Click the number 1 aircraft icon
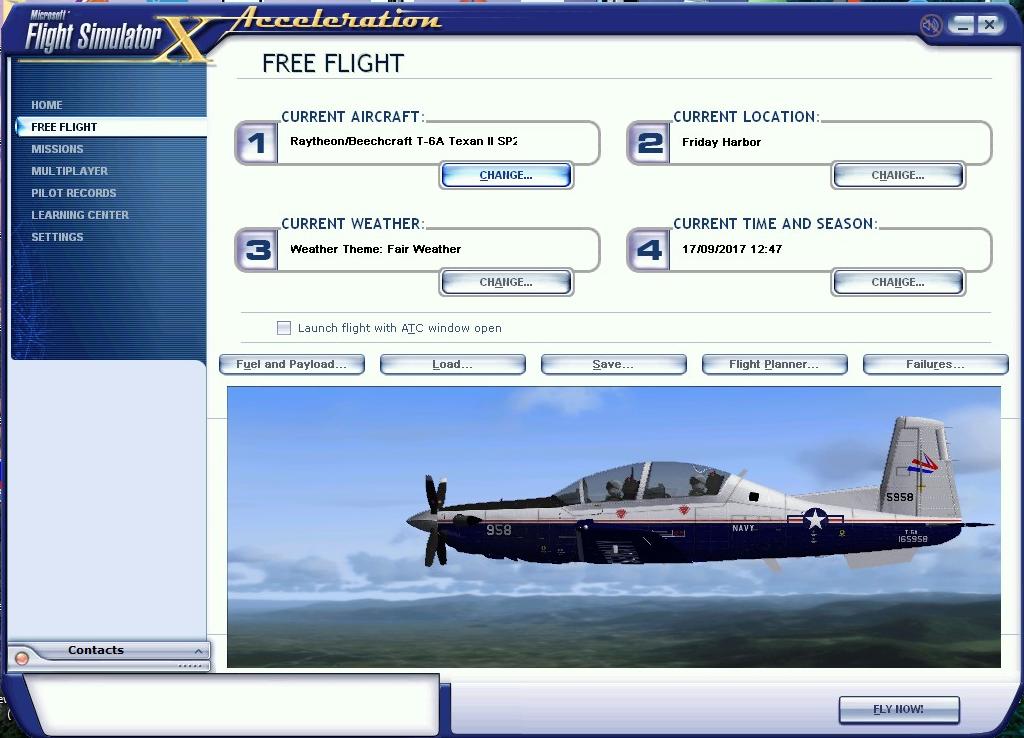Image resolution: width=1024 pixels, height=738 pixels. coord(257,142)
